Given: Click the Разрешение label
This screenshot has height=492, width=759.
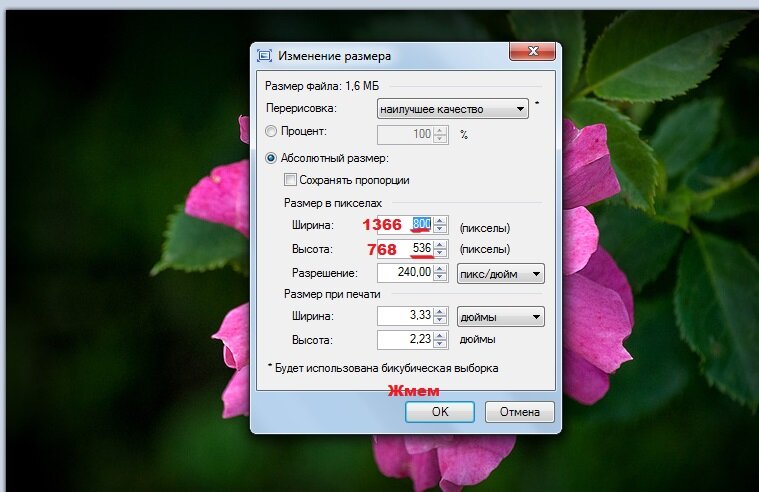Looking at the screenshot, I should pos(325,273).
